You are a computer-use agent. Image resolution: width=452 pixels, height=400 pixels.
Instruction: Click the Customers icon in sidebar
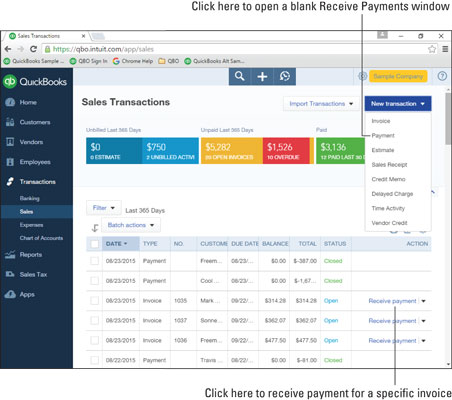click(10, 122)
